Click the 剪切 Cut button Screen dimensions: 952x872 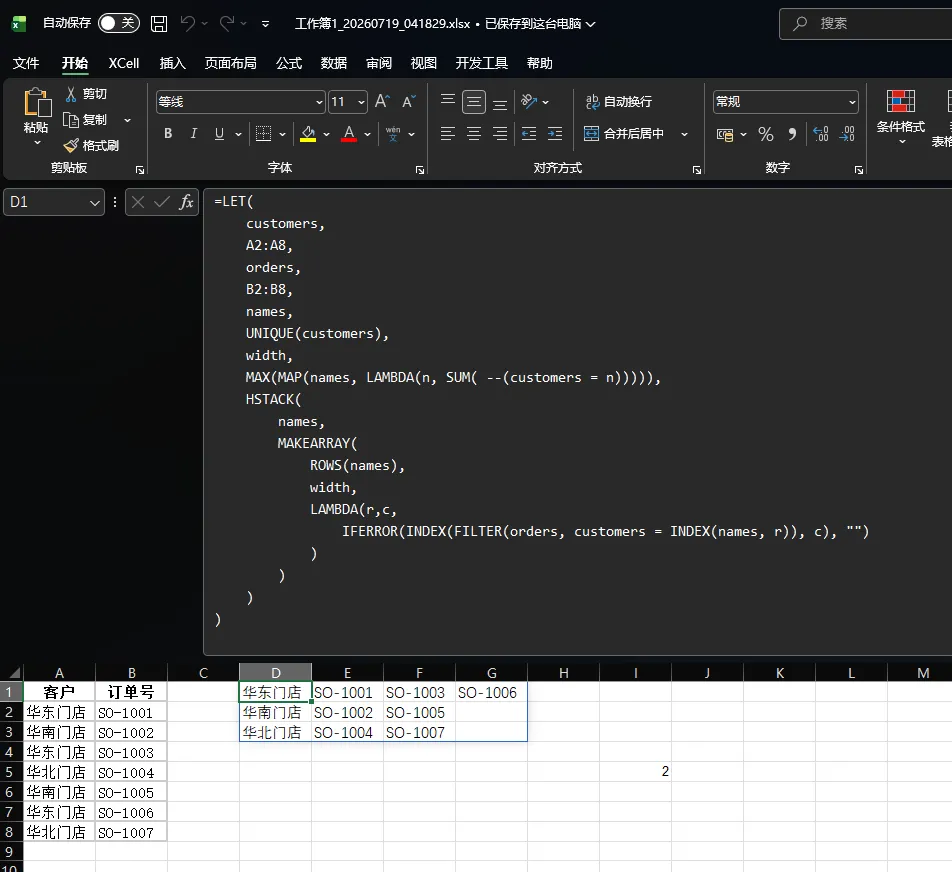[x=86, y=94]
